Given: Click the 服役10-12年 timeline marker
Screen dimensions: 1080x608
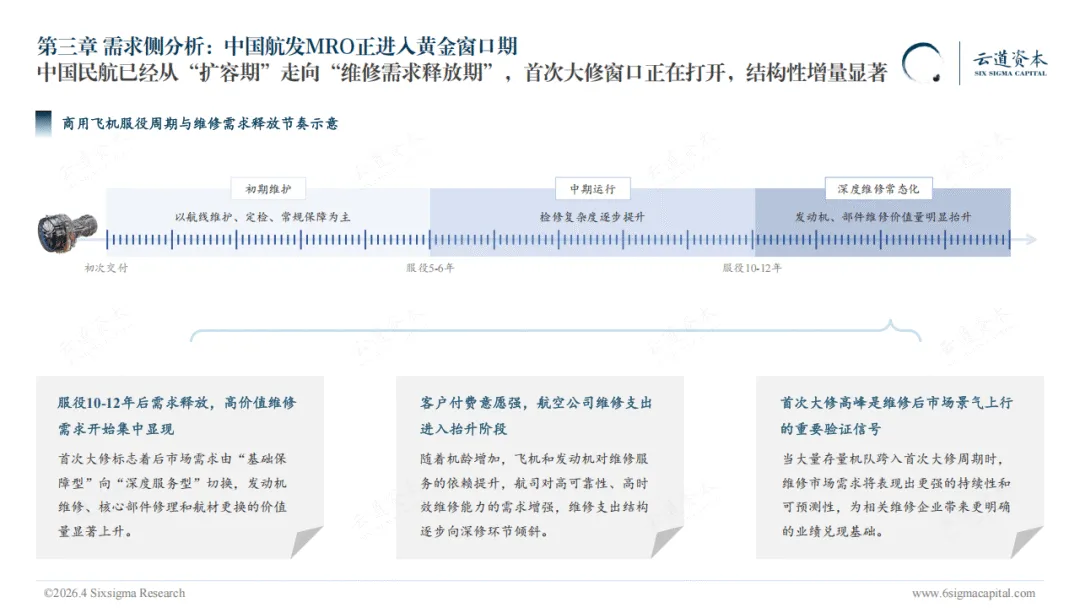Looking at the screenshot, I should point(752,268).
